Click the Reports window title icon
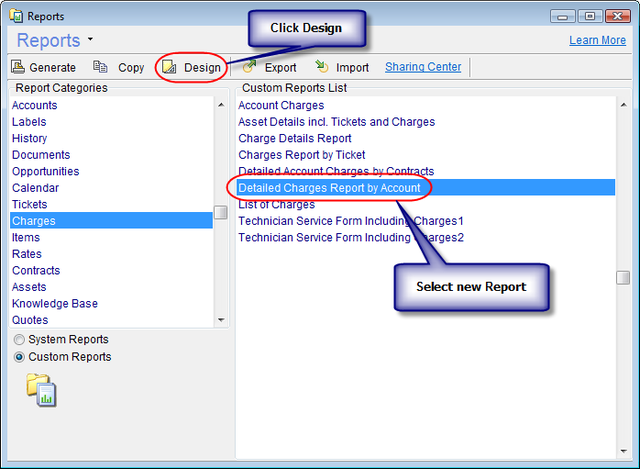Image resolution: width=640 pixels, height=469 pixels. point(15,17)
